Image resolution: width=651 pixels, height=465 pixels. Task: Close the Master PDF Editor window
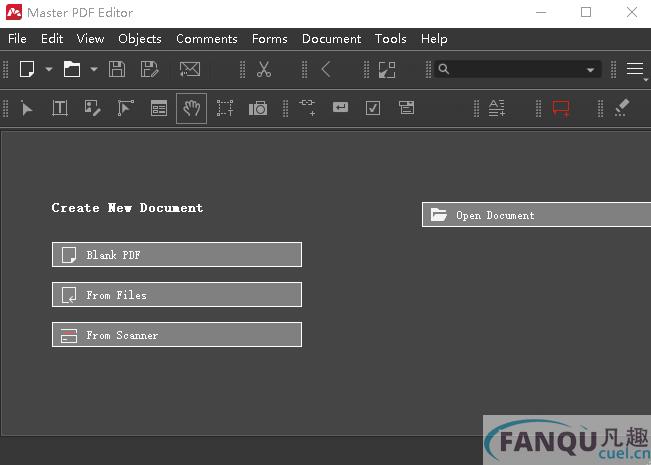[632, 12]
